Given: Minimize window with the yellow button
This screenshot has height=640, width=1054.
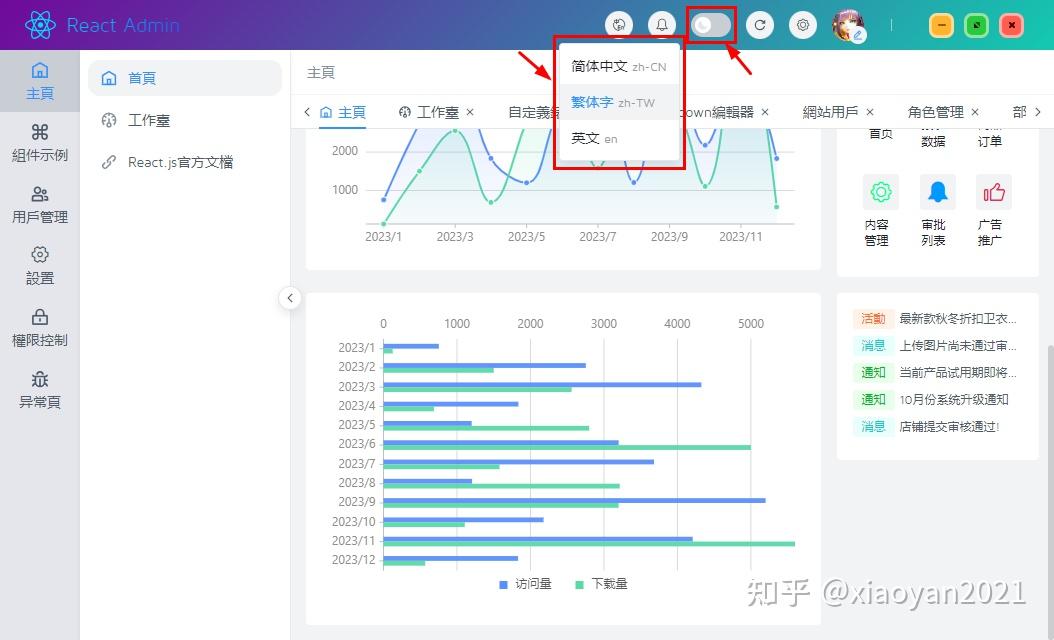Looking at the screenshot, I should point(941,26).
